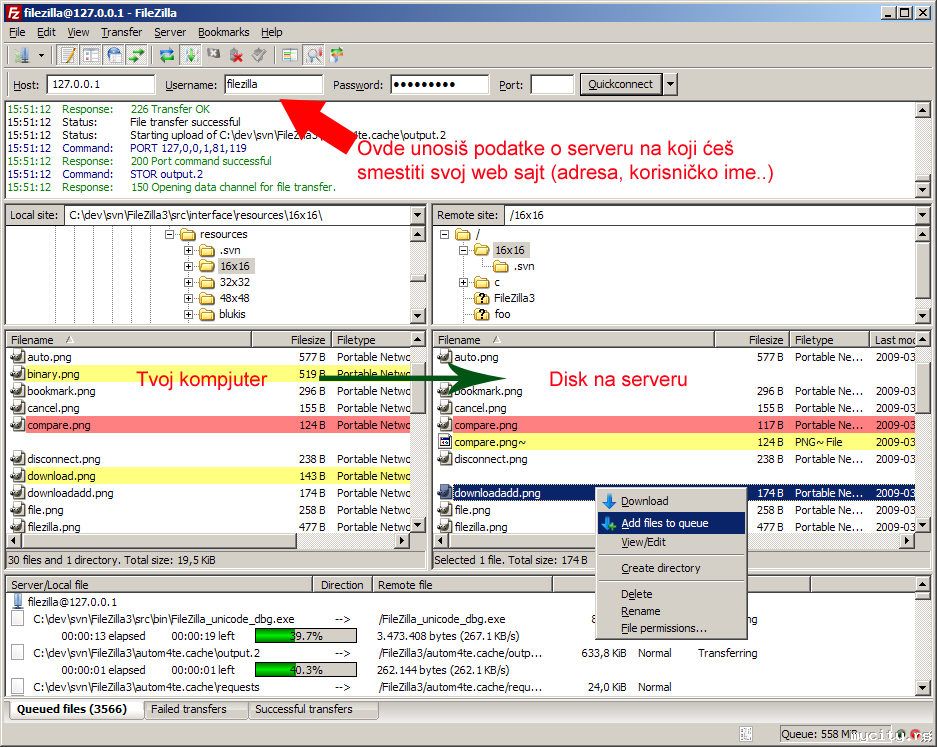Screen dimensions: 937x747
Task: Click the Username input field
Action: [273, 84]
